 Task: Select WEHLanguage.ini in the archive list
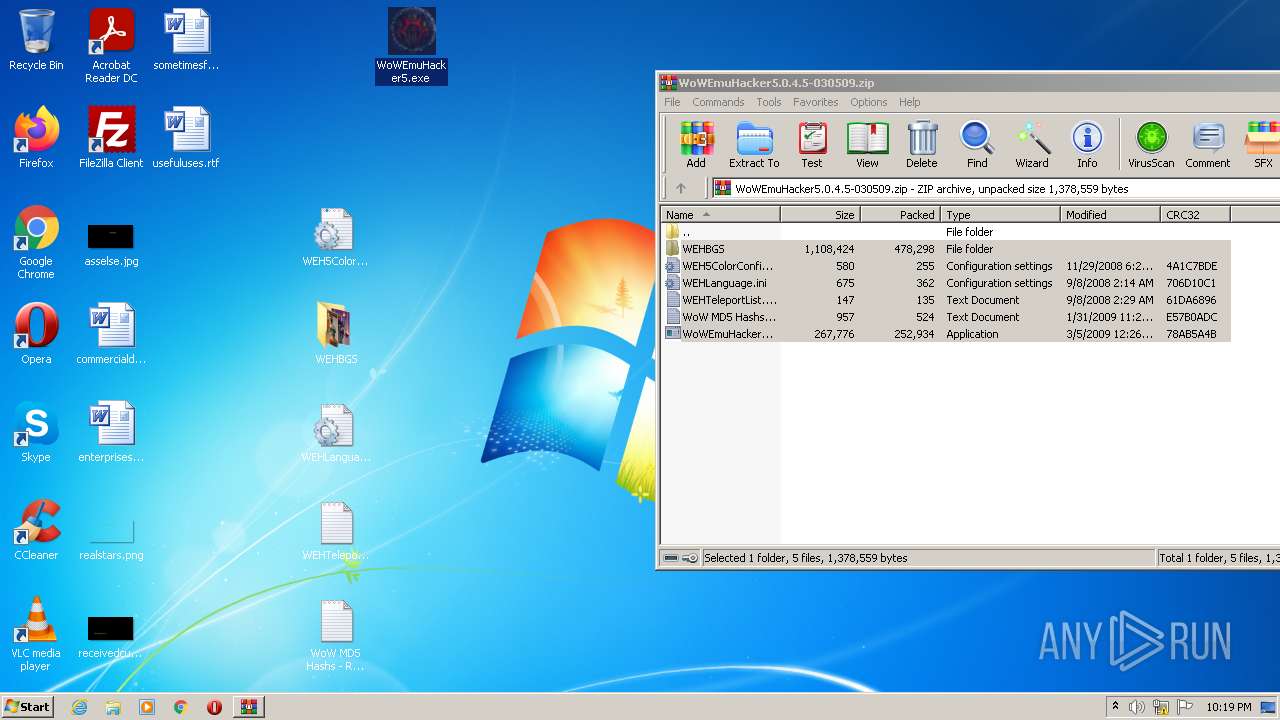coord(946,283)
